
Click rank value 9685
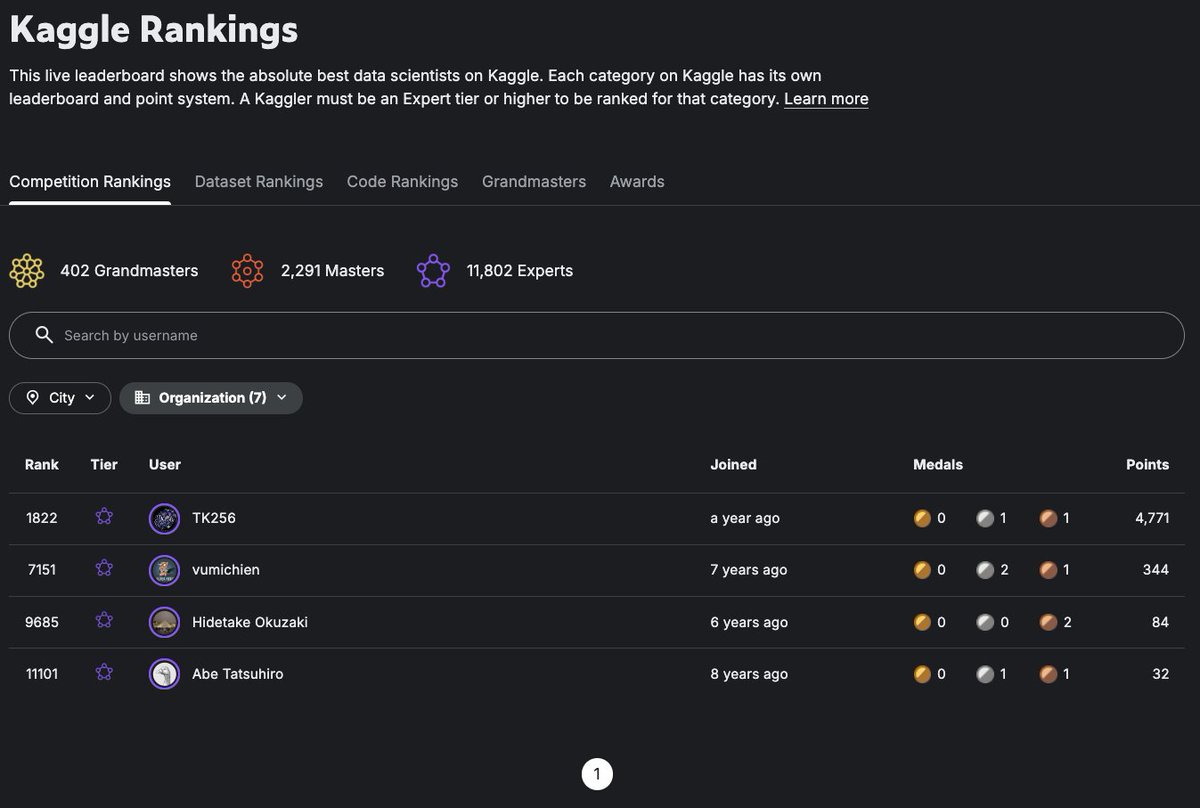point(42,622)
